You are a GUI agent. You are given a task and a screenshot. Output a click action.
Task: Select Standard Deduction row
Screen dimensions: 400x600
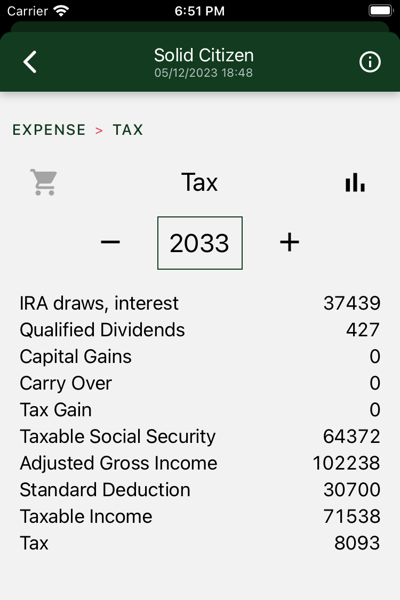tap(200, 490)
